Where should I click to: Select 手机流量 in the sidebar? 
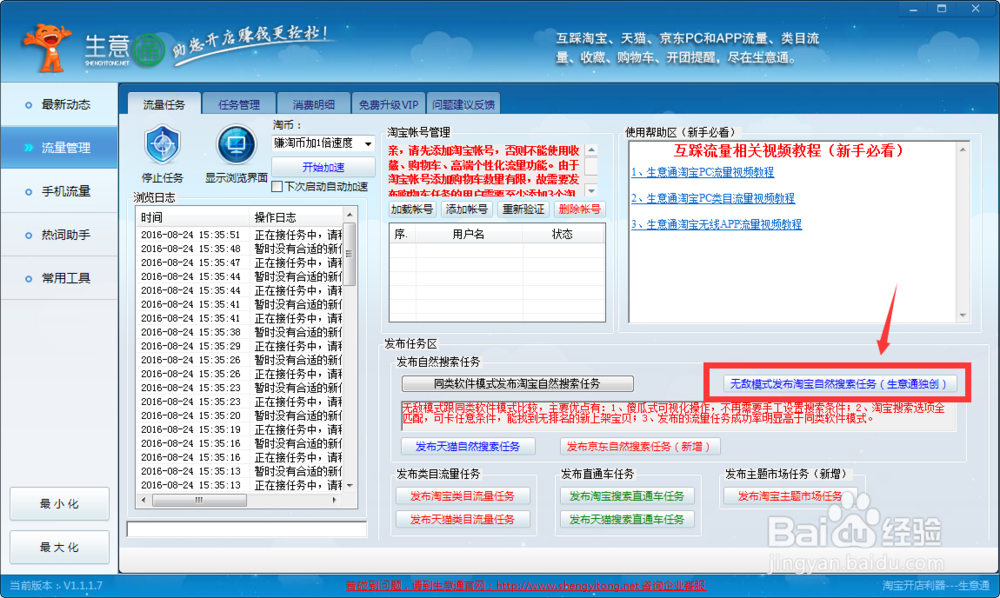(x=59, y=191)
